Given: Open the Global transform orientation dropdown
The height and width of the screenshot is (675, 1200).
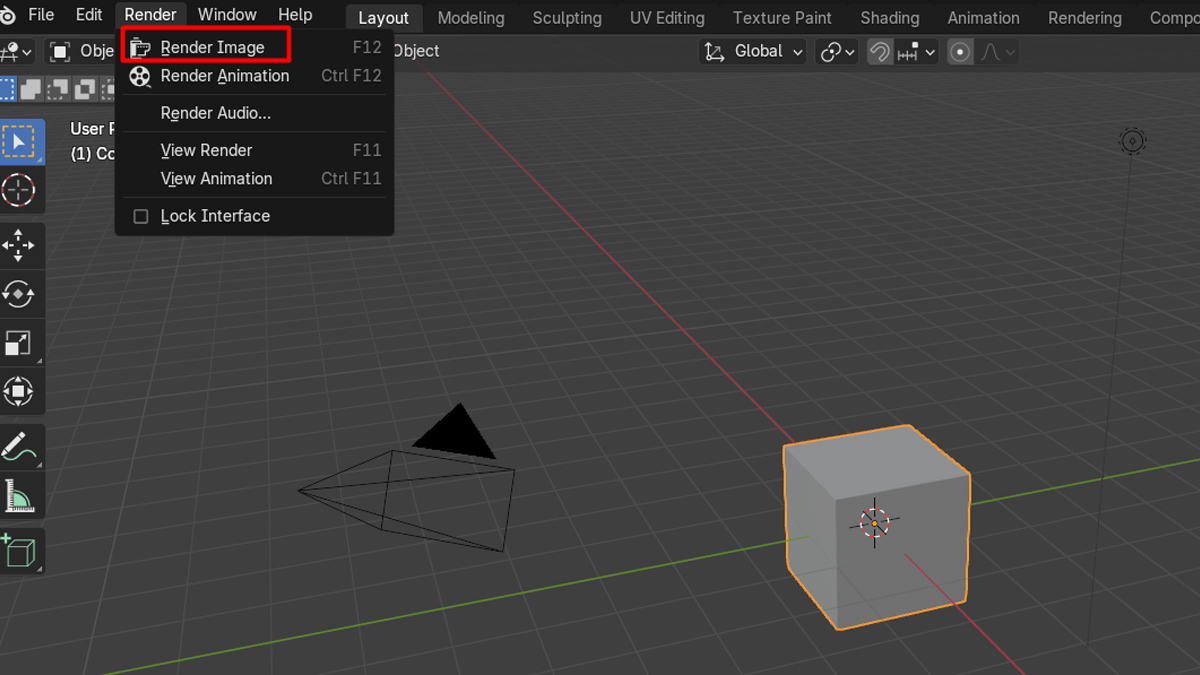Looking at the screenshot, I should click(753, 52).
